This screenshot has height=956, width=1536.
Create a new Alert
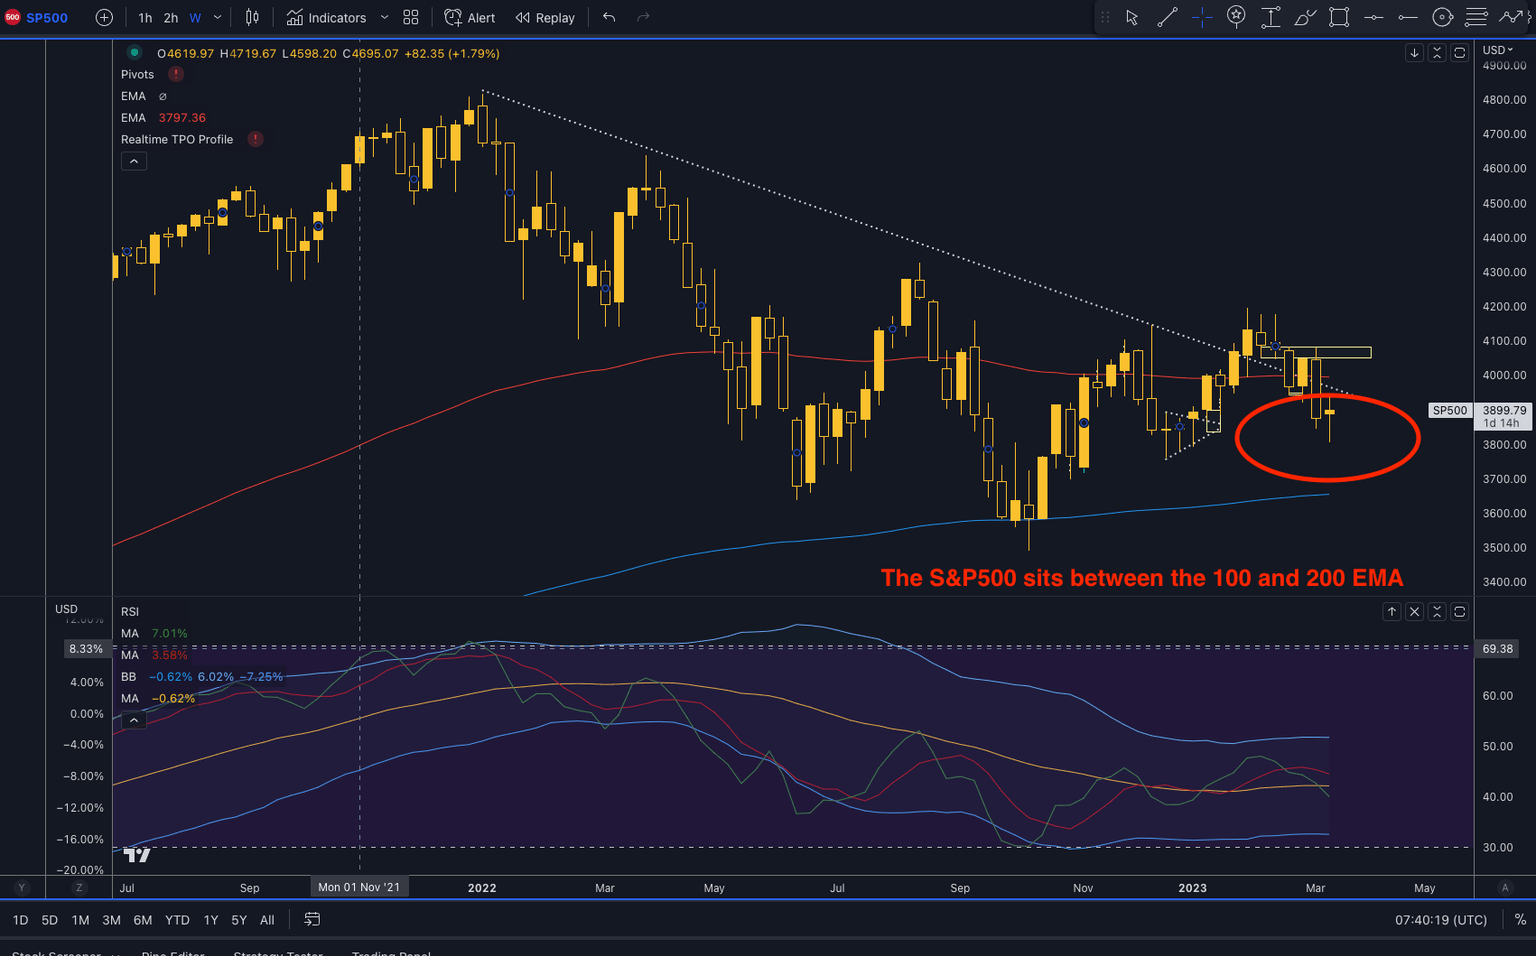[469, 17]
